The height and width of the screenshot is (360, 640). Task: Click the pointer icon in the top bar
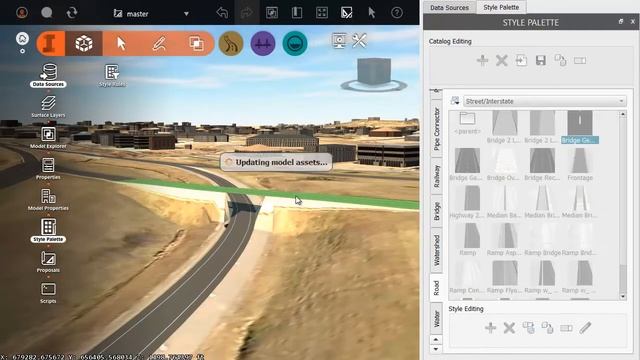tap(371, 13)
